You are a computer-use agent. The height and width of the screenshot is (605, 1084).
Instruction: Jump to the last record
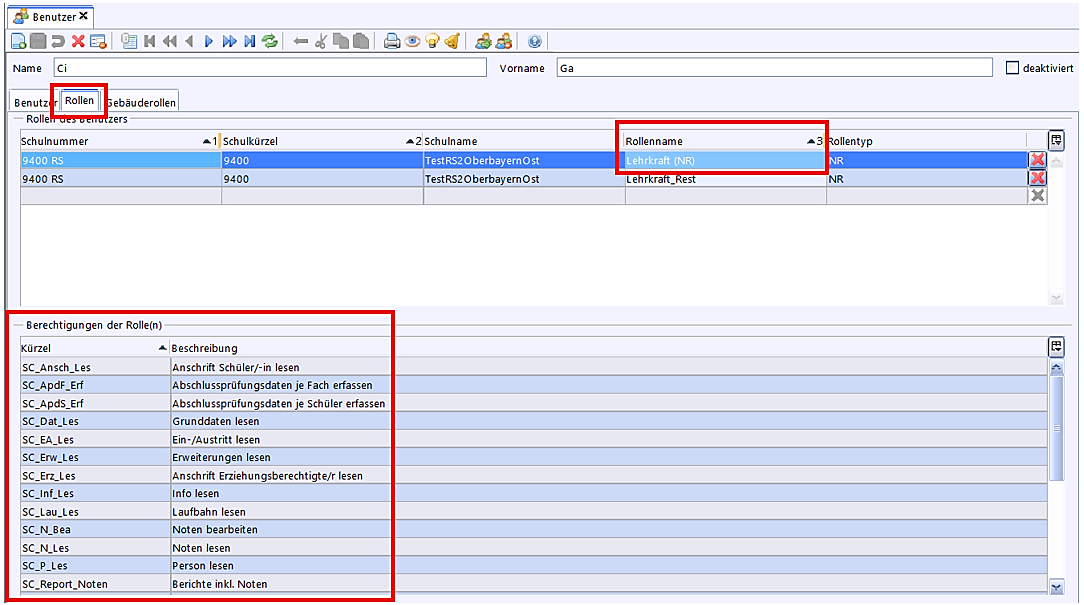tap(250, 41)
